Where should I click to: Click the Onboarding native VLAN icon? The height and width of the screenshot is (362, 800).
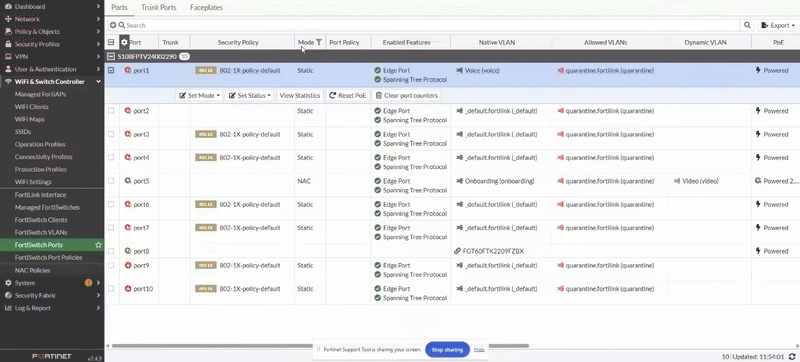coord(459,181)
